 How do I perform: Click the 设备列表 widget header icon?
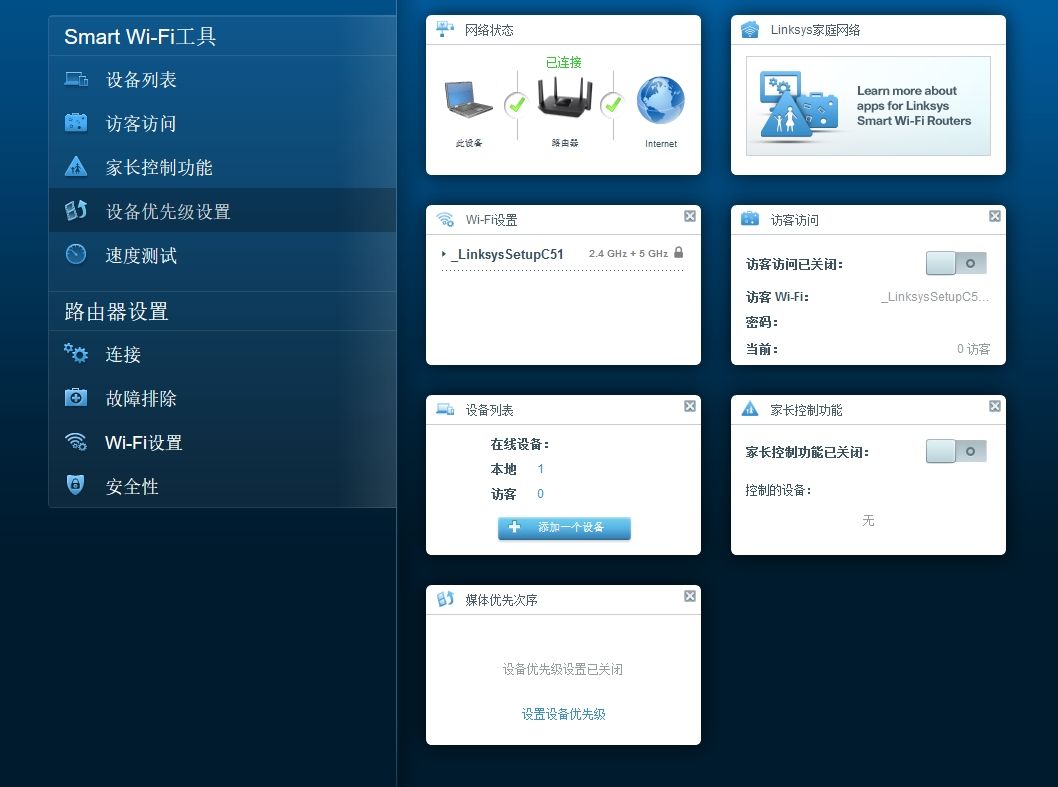[x=445, y=409]
